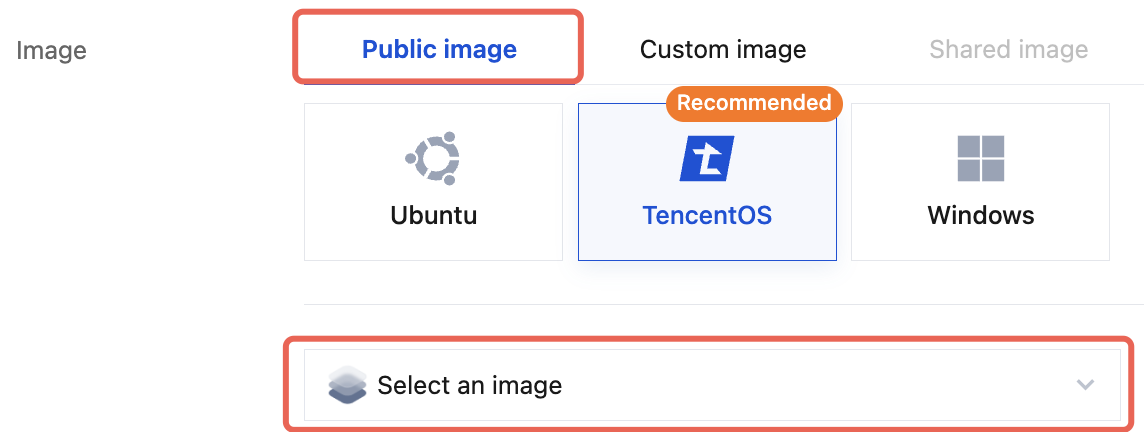Screen dimensions: 1144x432
Task: Click the Windows text label
Action: (x=980, y=215)
